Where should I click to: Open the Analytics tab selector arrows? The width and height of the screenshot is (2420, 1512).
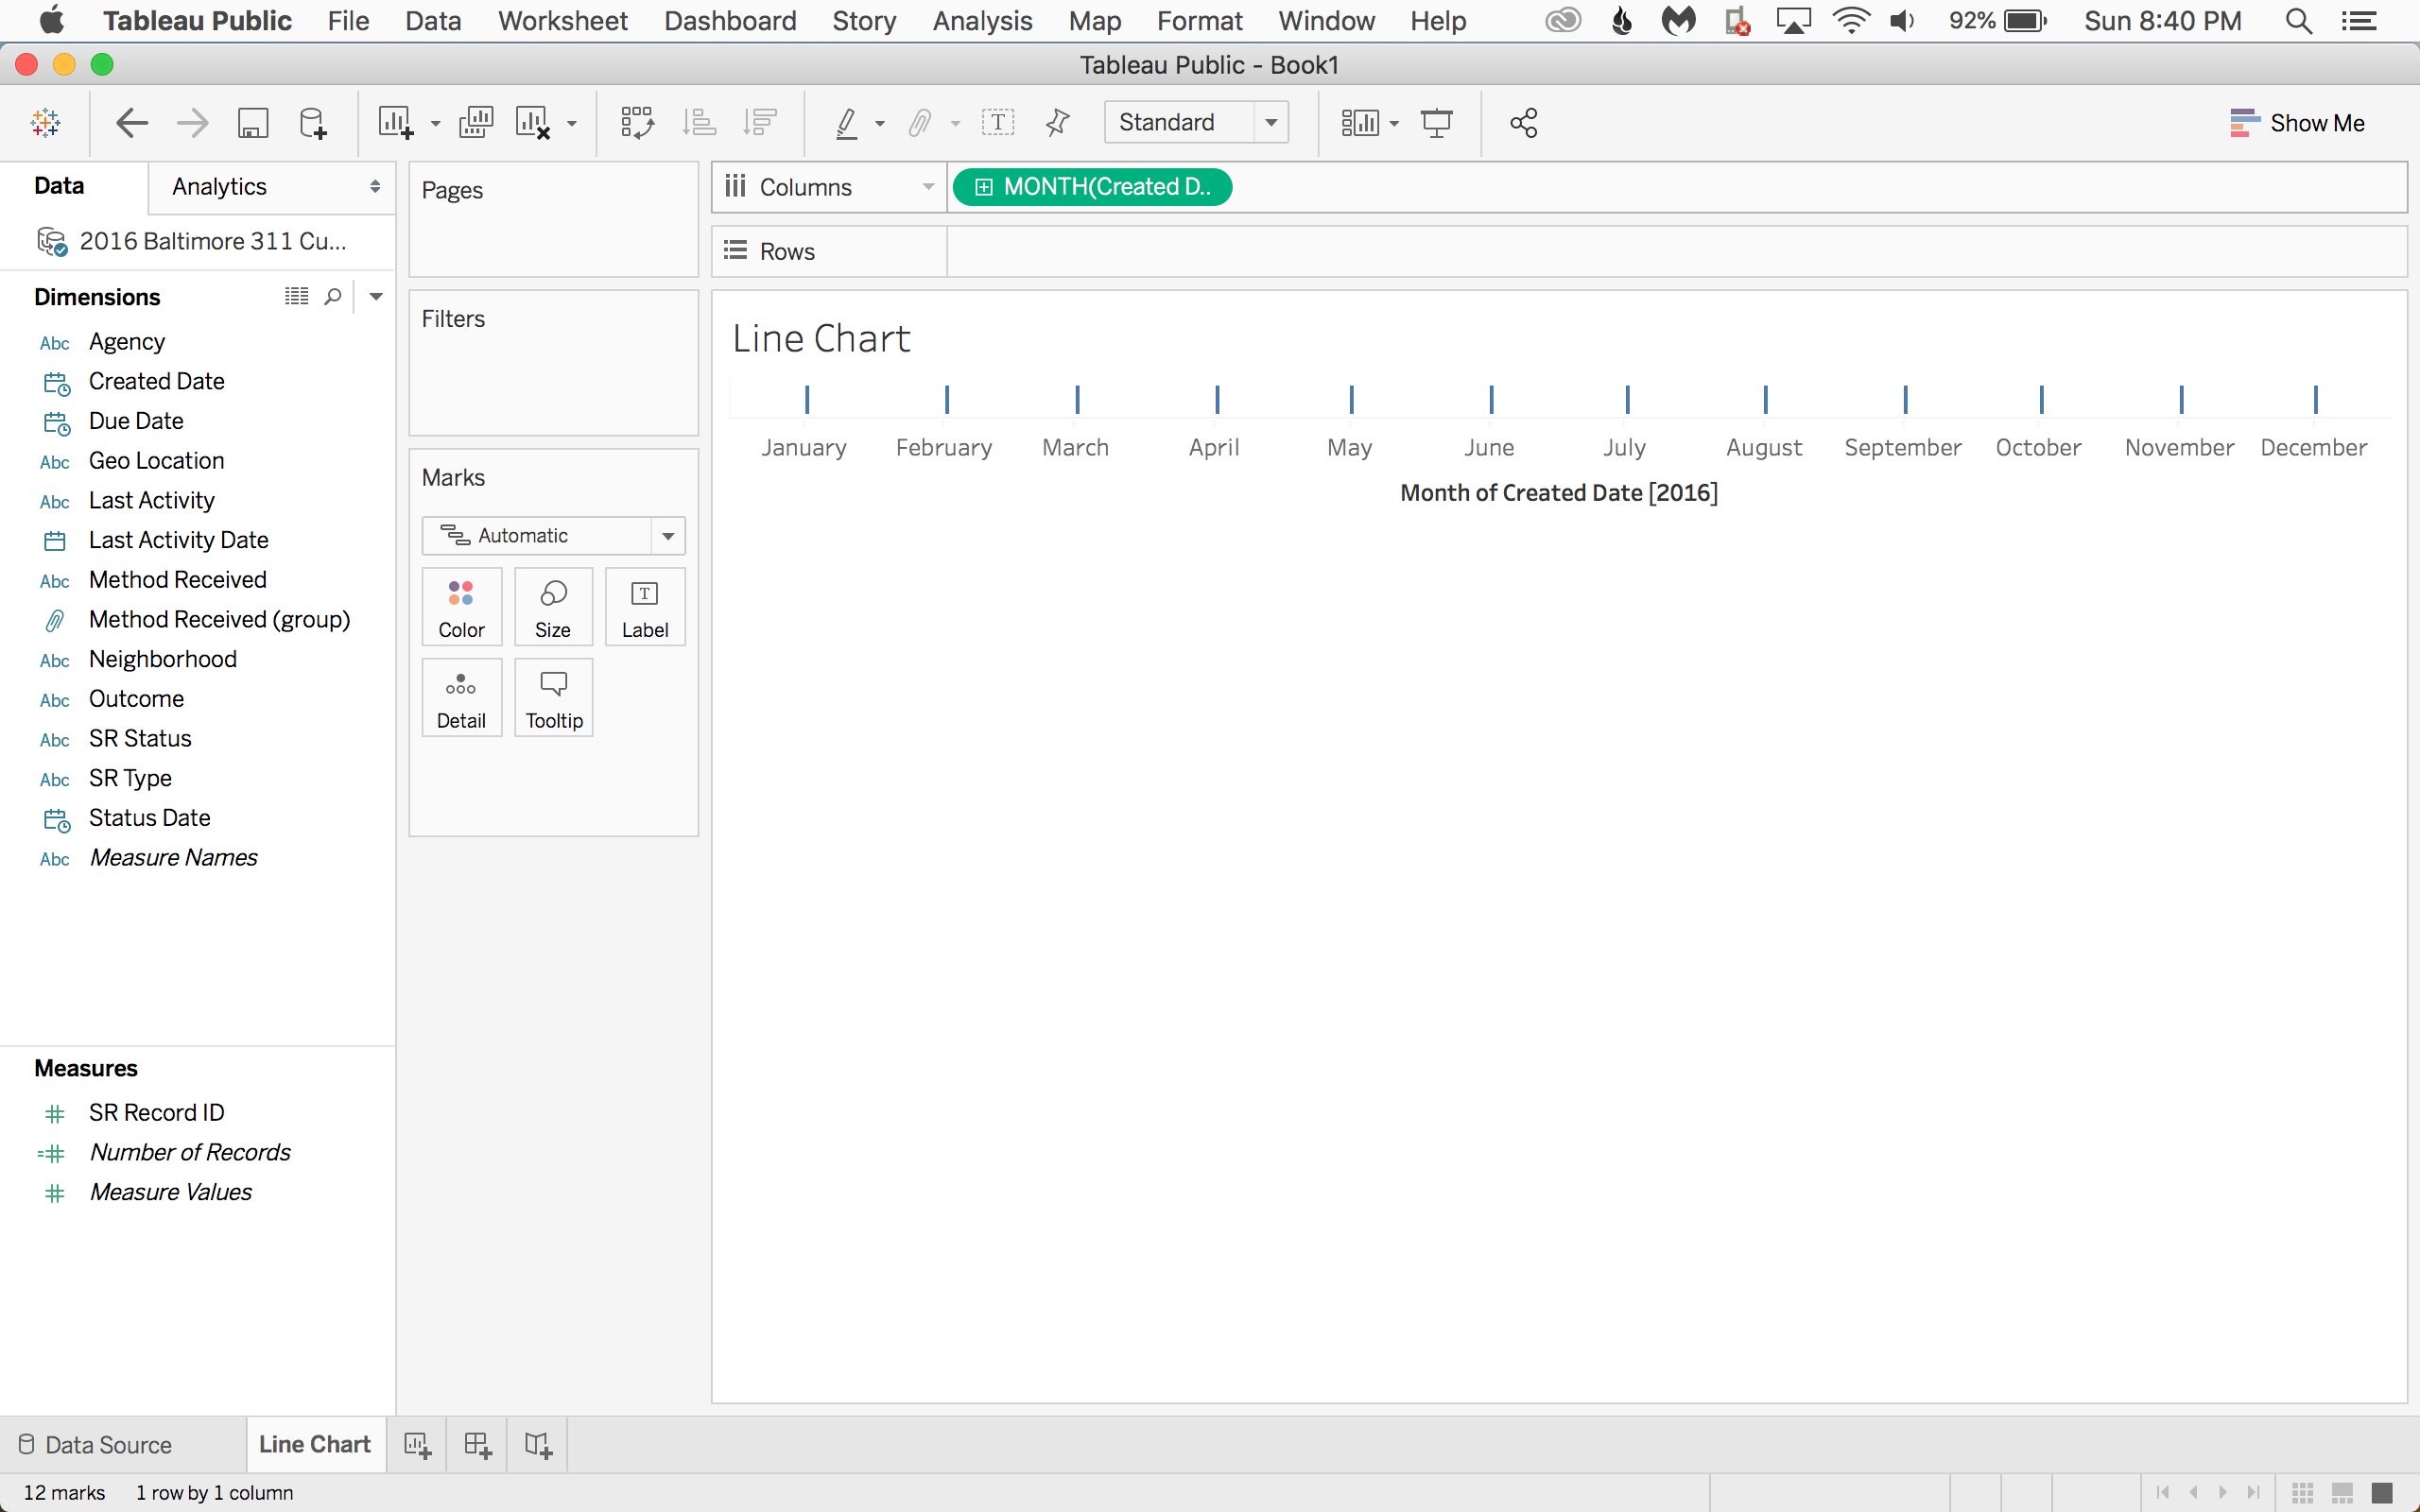375,187
